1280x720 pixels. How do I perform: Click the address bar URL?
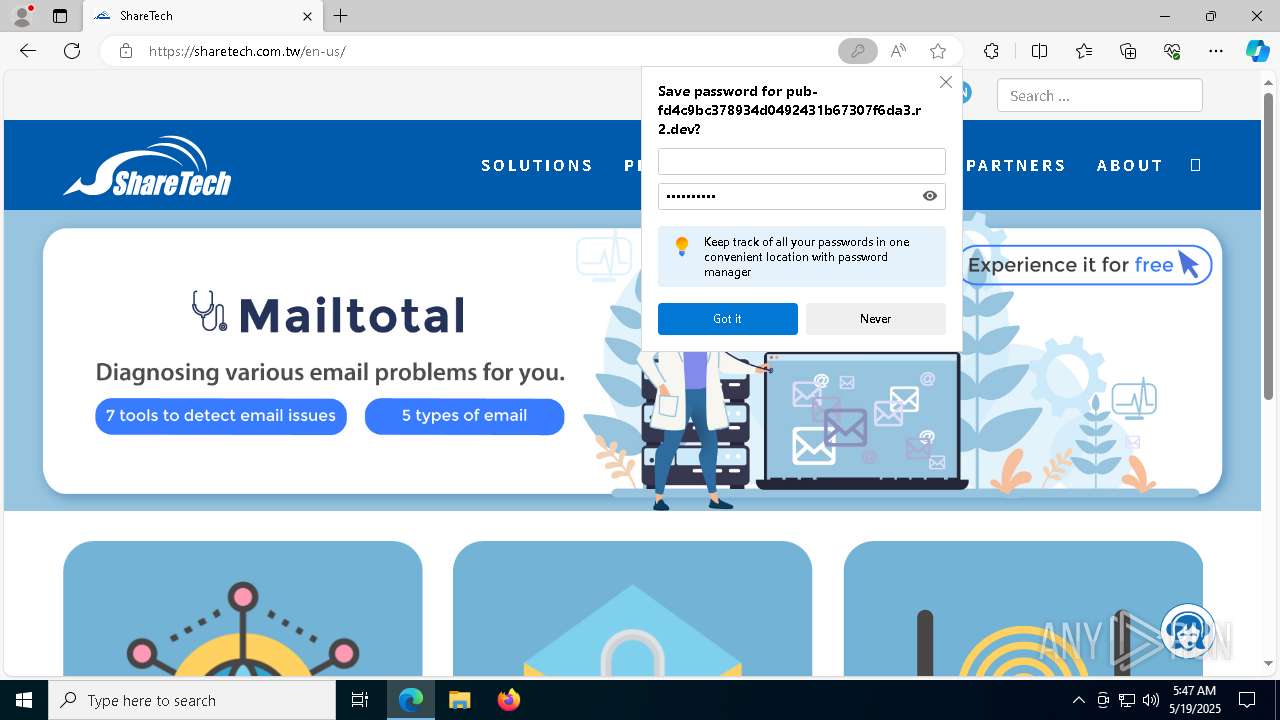247,51
